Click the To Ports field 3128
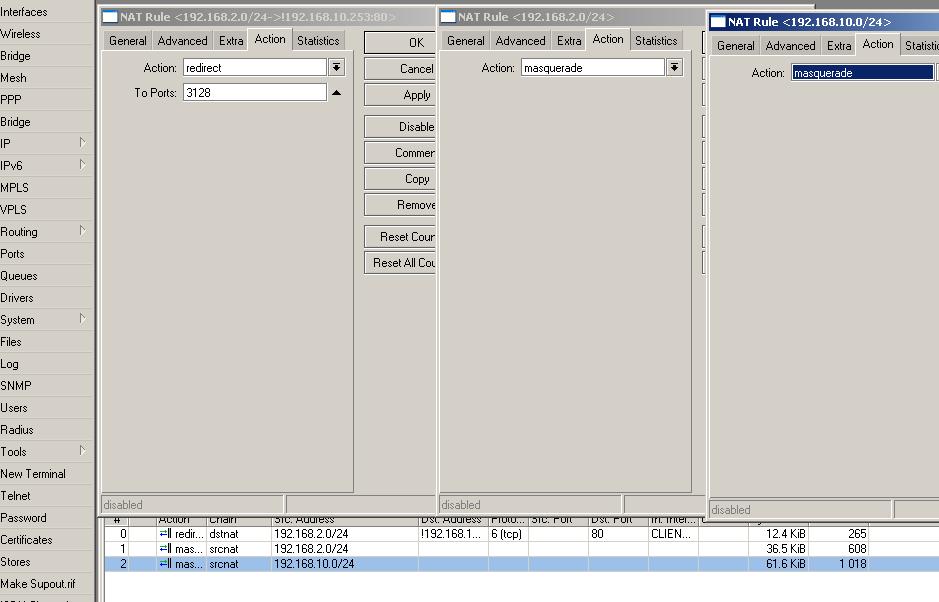This screenshot has height=602, width=939. pyautogui.click(x=255, y=92)
